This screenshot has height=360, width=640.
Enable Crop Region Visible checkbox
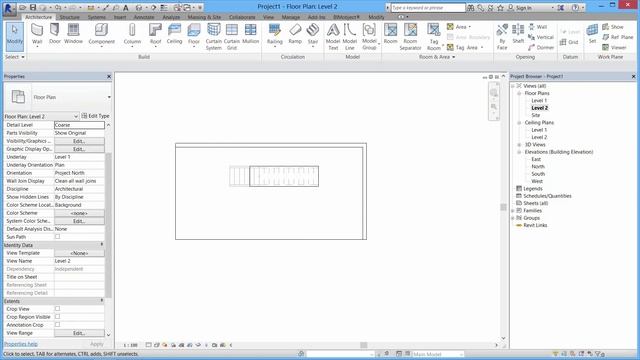coord(58,317)
